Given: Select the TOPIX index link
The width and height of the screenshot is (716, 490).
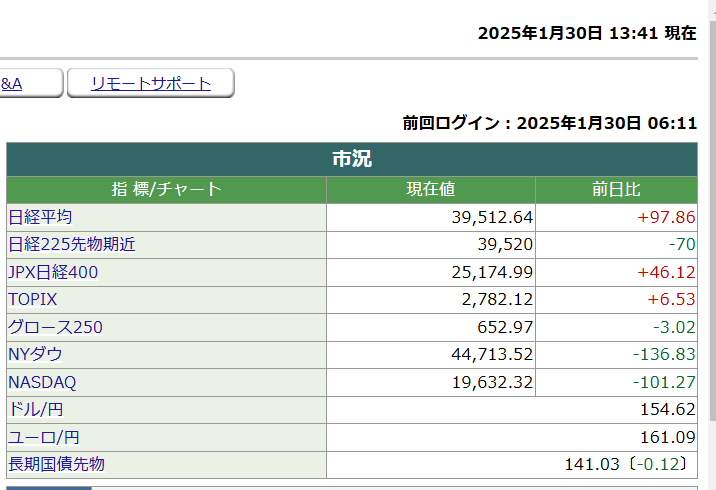Looking at the screenshot, I should tap(33, 299).
